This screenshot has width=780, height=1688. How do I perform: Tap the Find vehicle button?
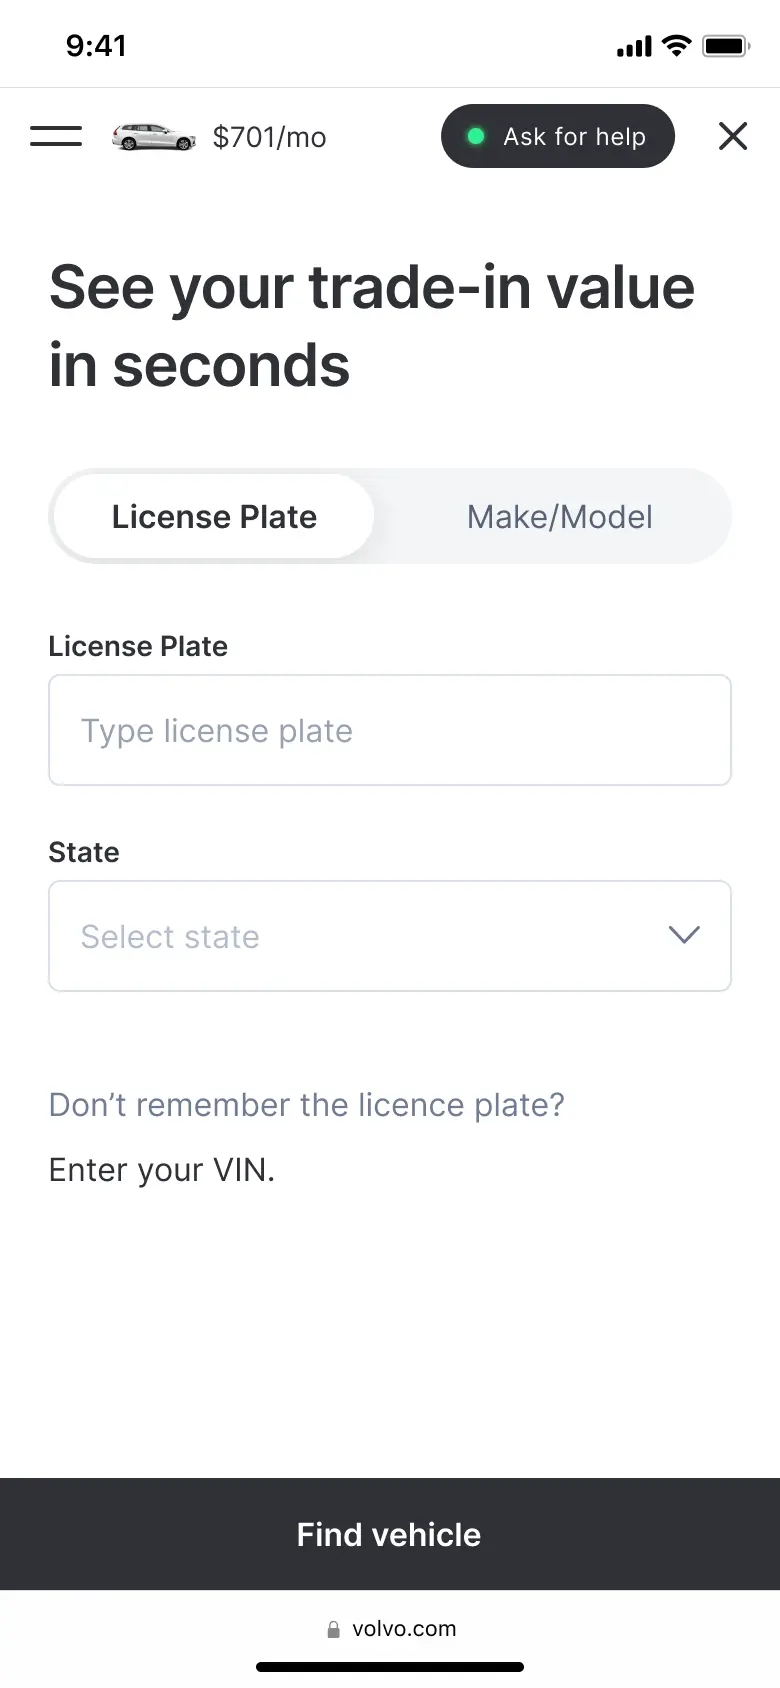tap(390, 1534)
